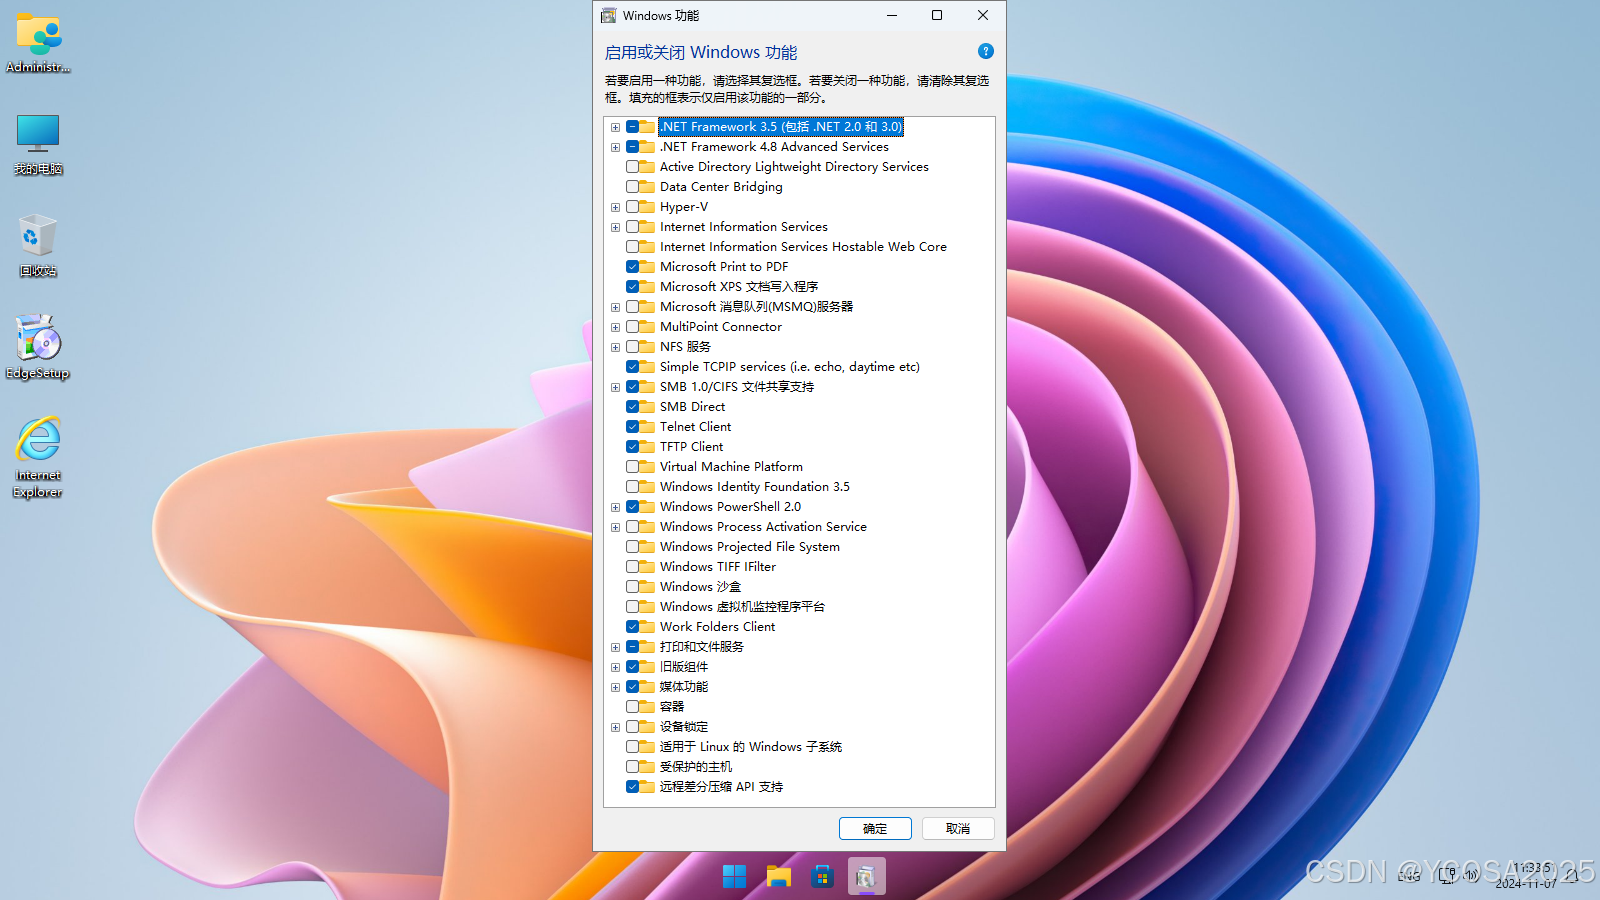Enable the Hyper-V checkbox
The image size is (1600, 900).
tap(632, 207)
